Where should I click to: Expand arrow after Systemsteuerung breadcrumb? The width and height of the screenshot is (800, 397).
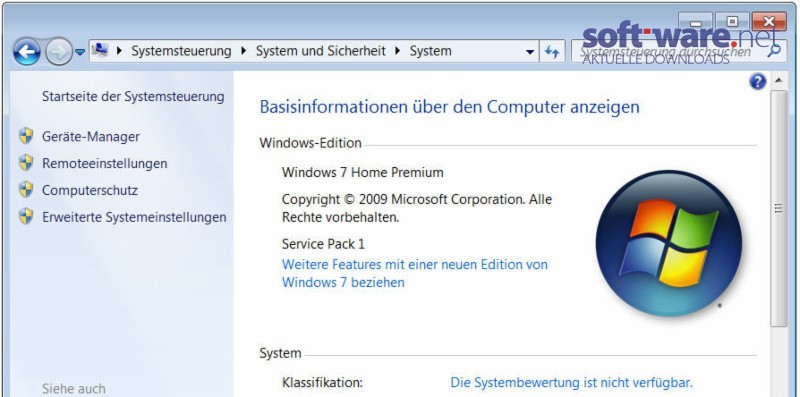(x=244, y=51)
